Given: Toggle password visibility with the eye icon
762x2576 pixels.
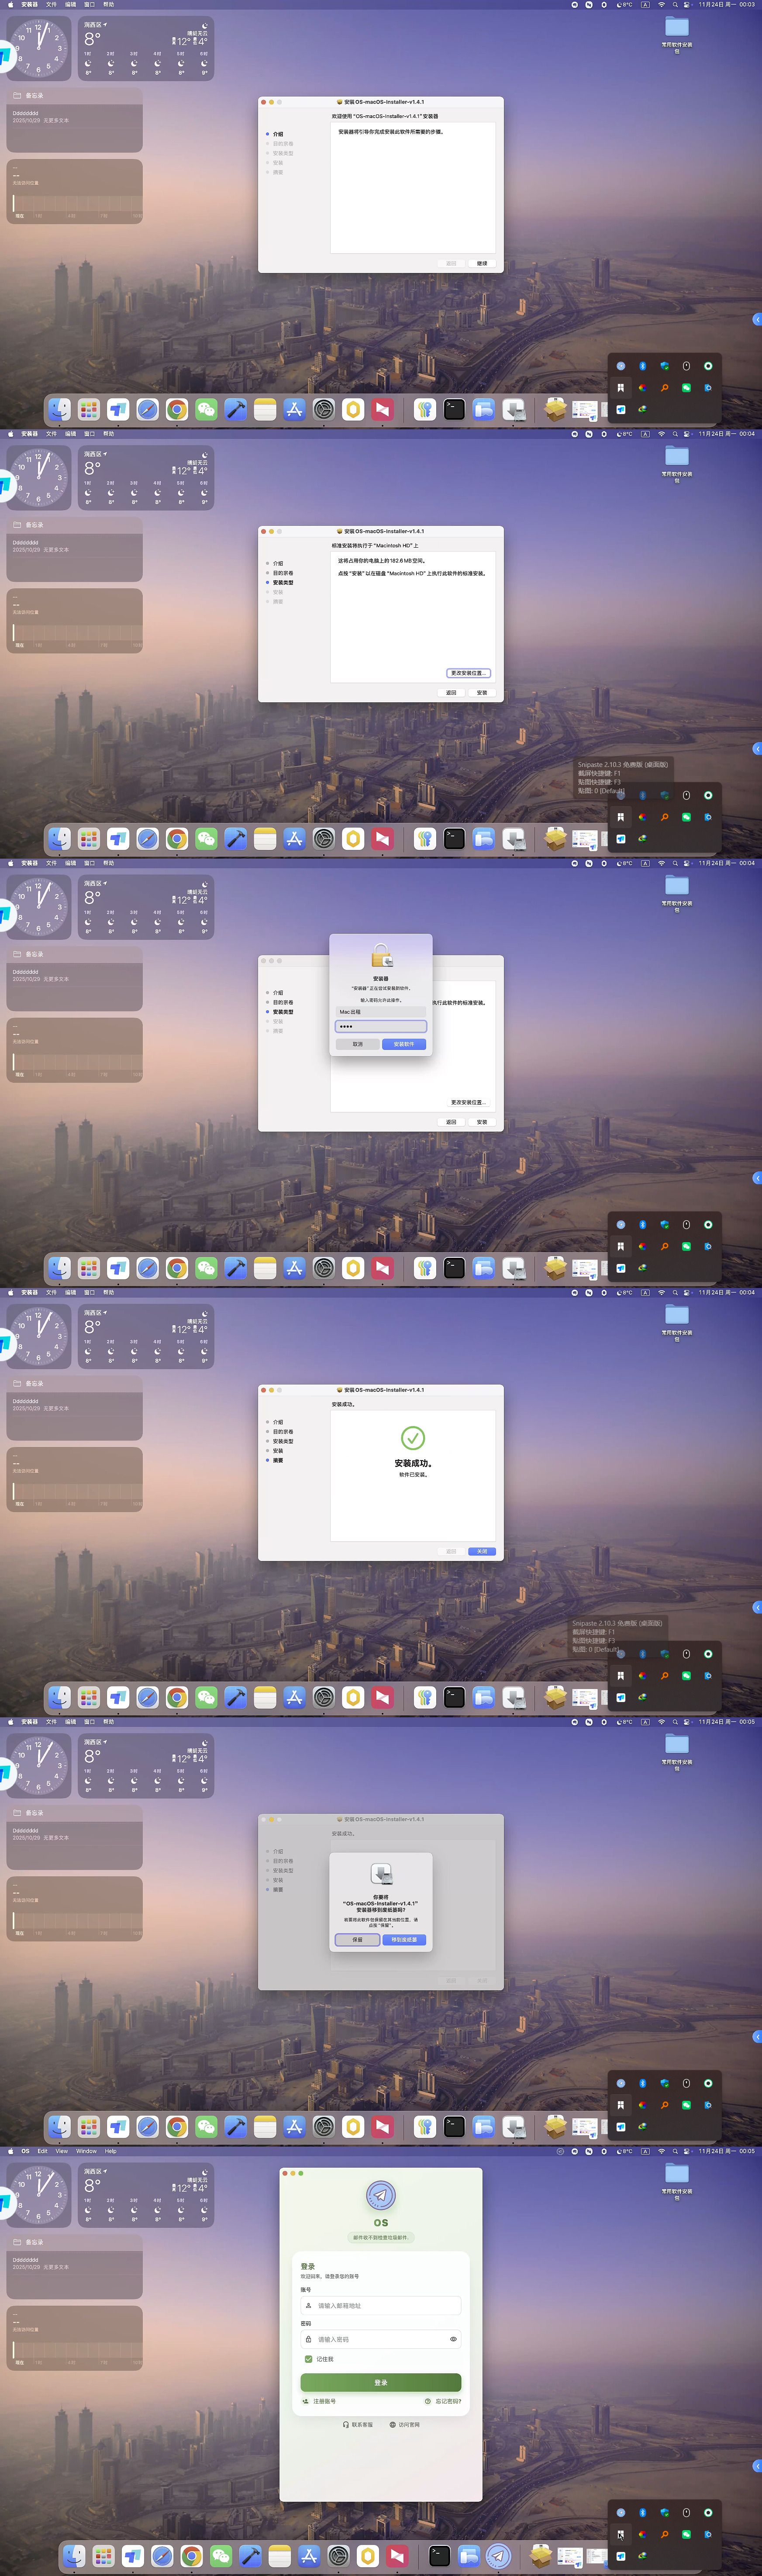Looking at the screenshot, I should 453,2339.
